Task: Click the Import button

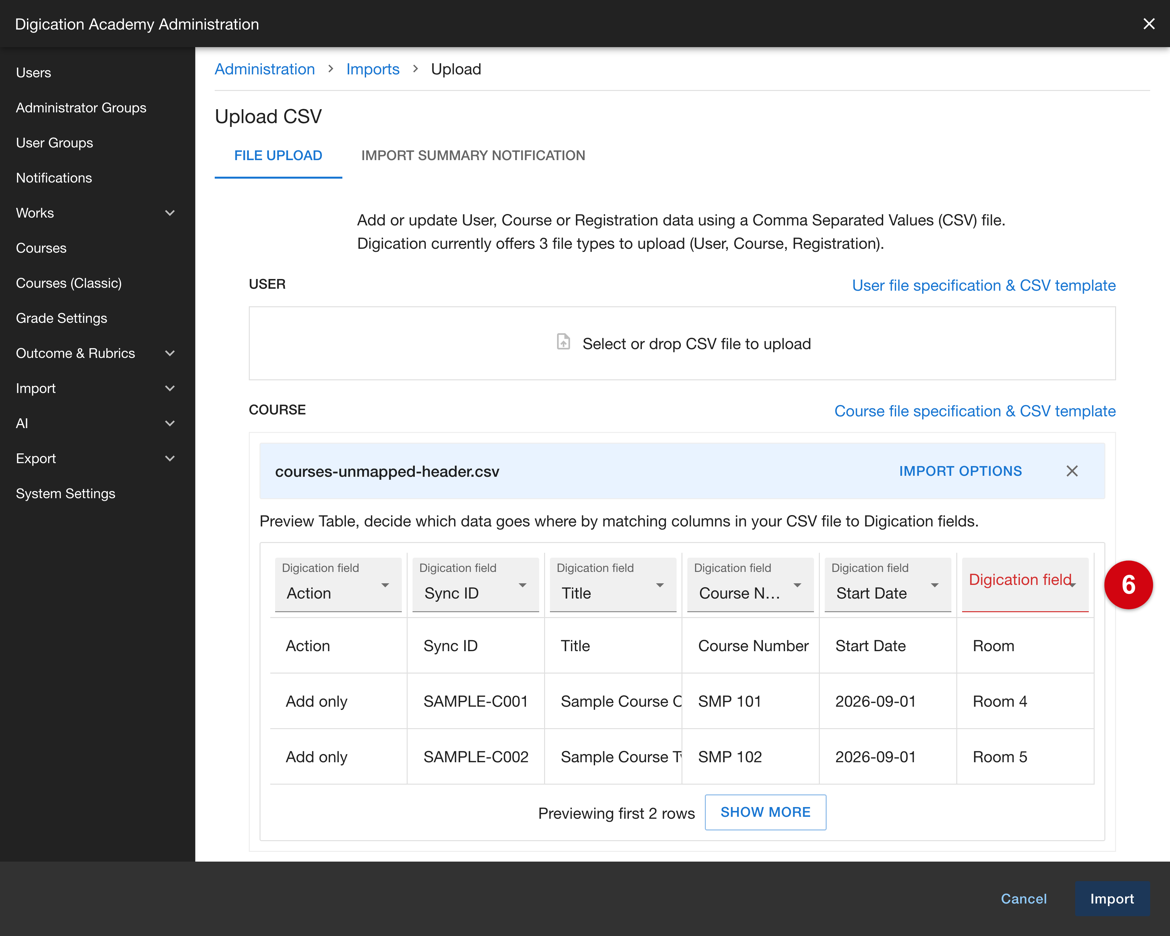Action: click(x=1112, y=899)
